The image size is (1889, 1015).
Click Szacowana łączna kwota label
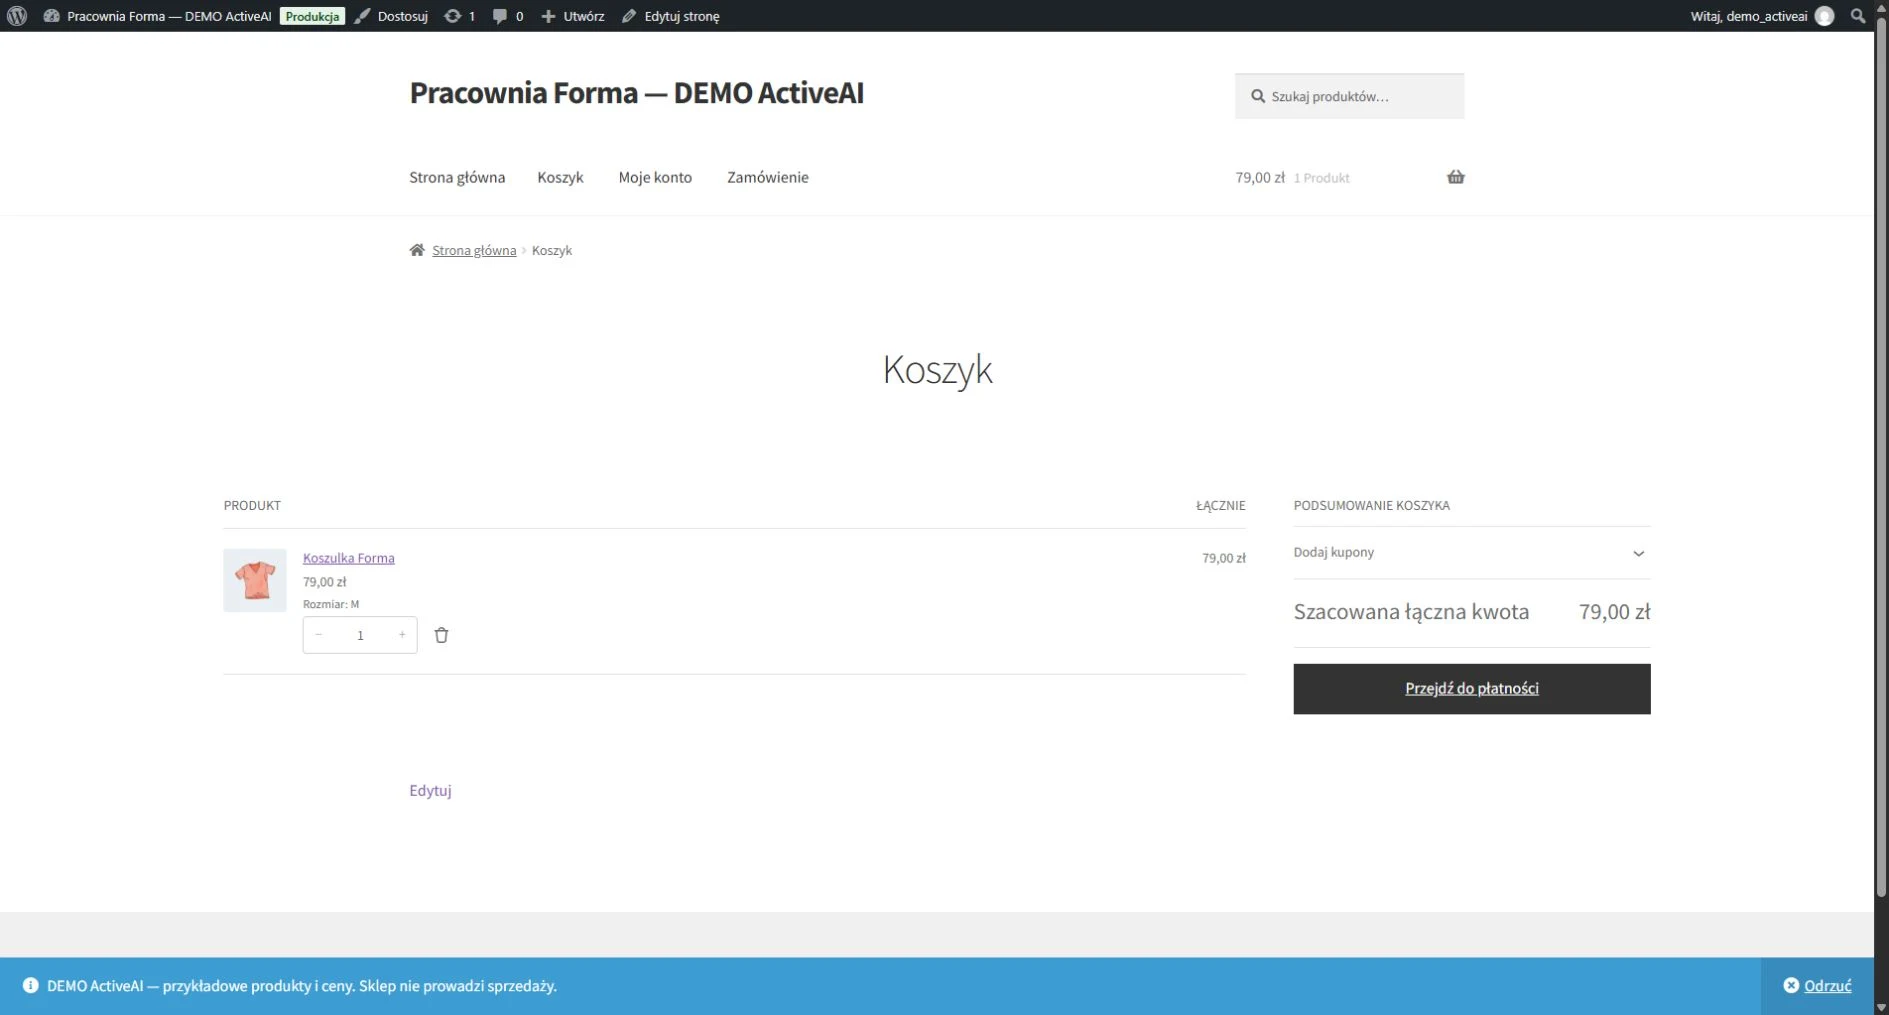[x=1411, y=612]
